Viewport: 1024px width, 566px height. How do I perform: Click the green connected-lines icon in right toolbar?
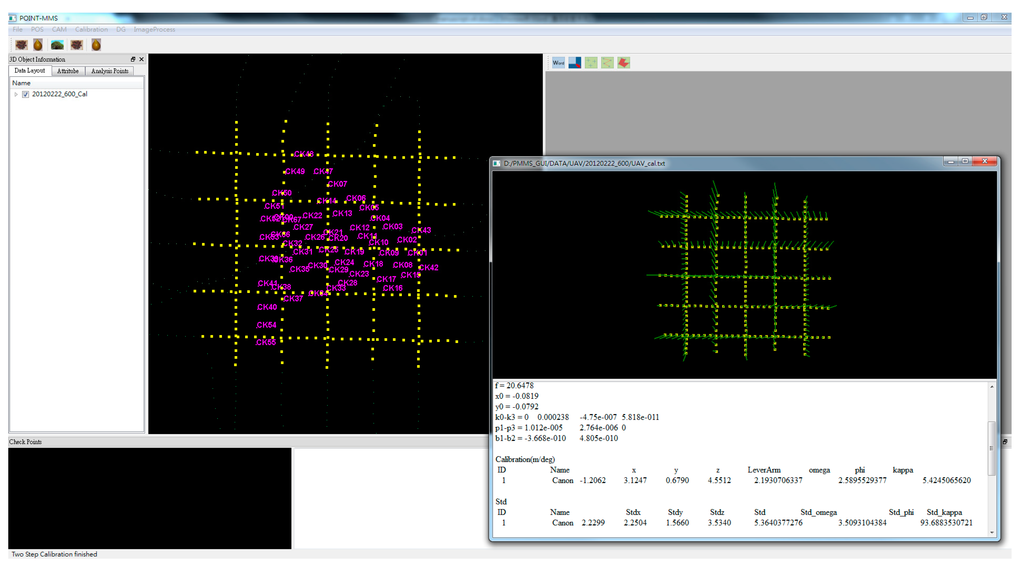pos(607,63)
